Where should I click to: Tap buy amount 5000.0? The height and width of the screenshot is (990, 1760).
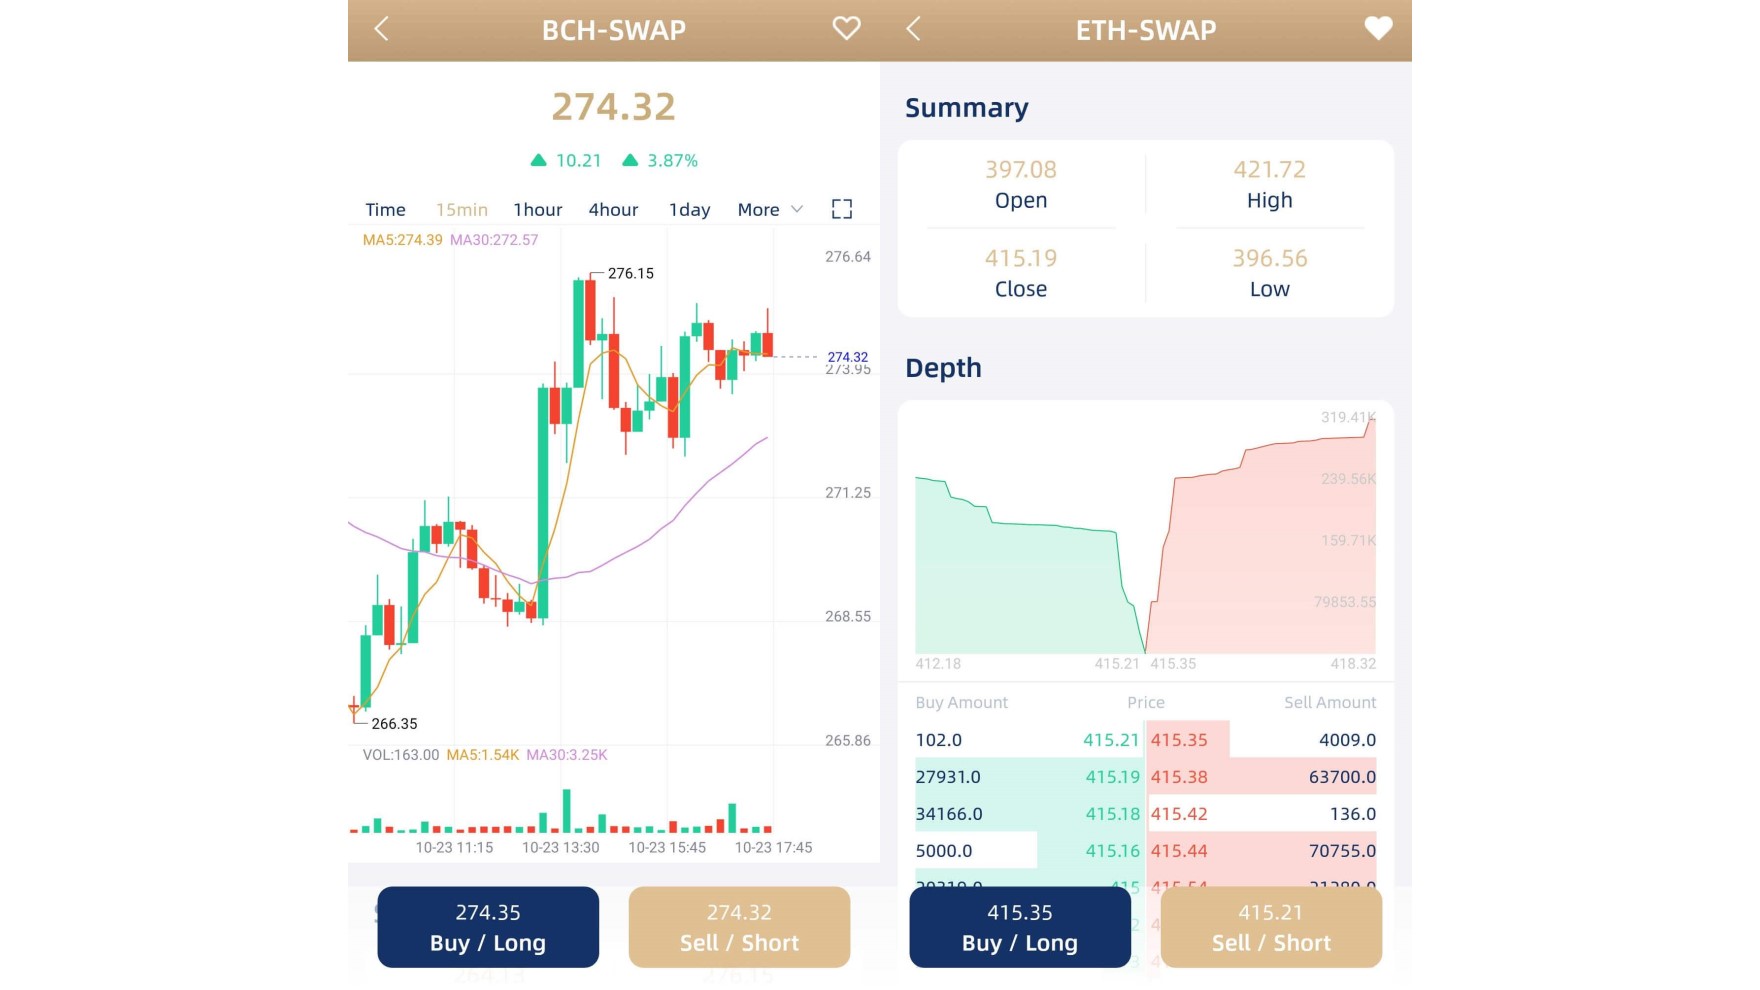943,851
